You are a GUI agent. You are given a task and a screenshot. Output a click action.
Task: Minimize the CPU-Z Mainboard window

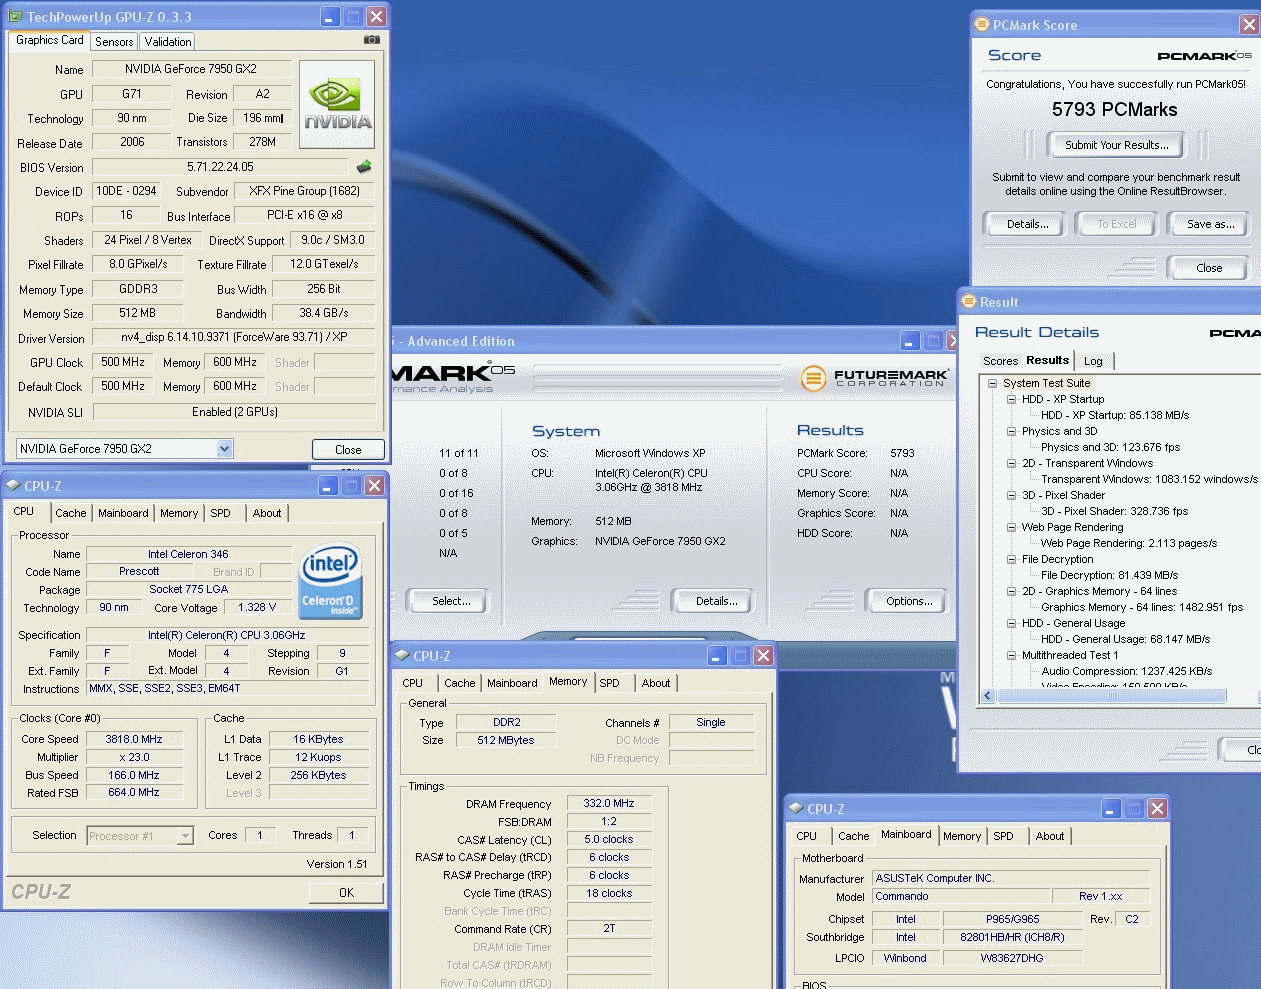tap(1111, 808)
